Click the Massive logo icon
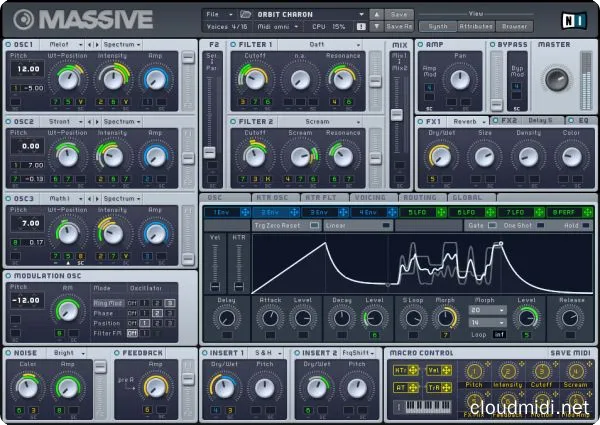The width and height of the screenshot is (600, 425). coord(24,19)
